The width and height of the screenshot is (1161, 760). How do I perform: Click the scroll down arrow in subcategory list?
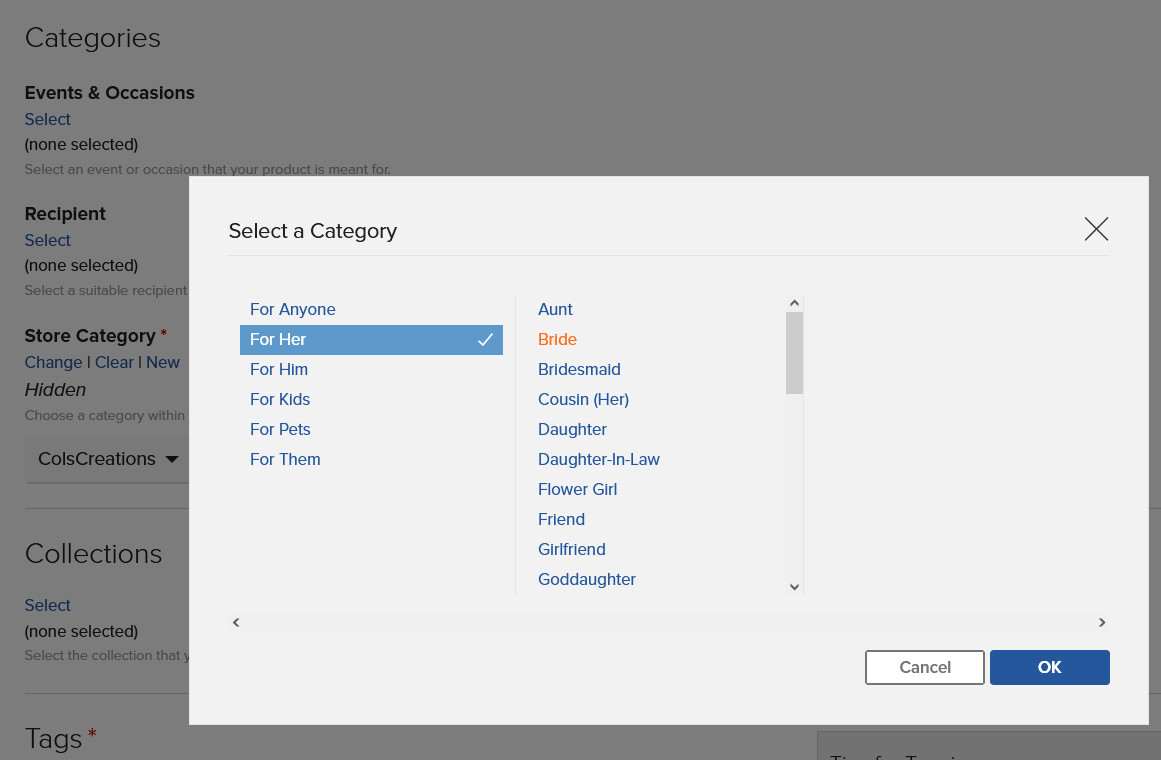coord(794,587)
